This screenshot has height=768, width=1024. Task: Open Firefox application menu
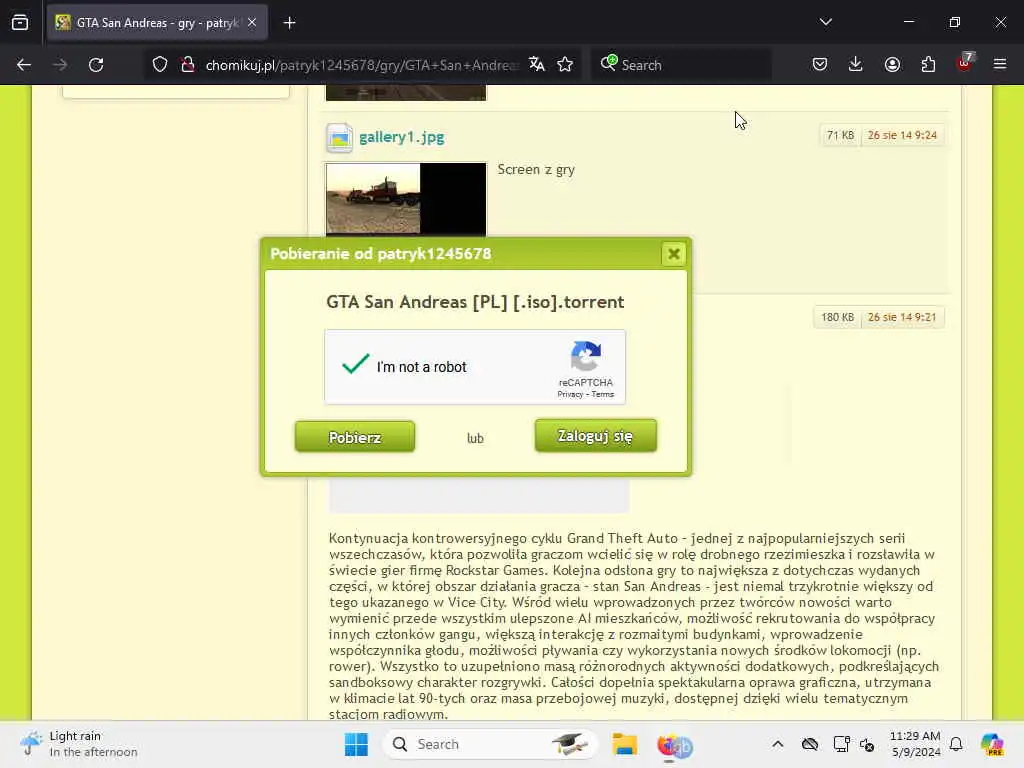coord(1000,64)
